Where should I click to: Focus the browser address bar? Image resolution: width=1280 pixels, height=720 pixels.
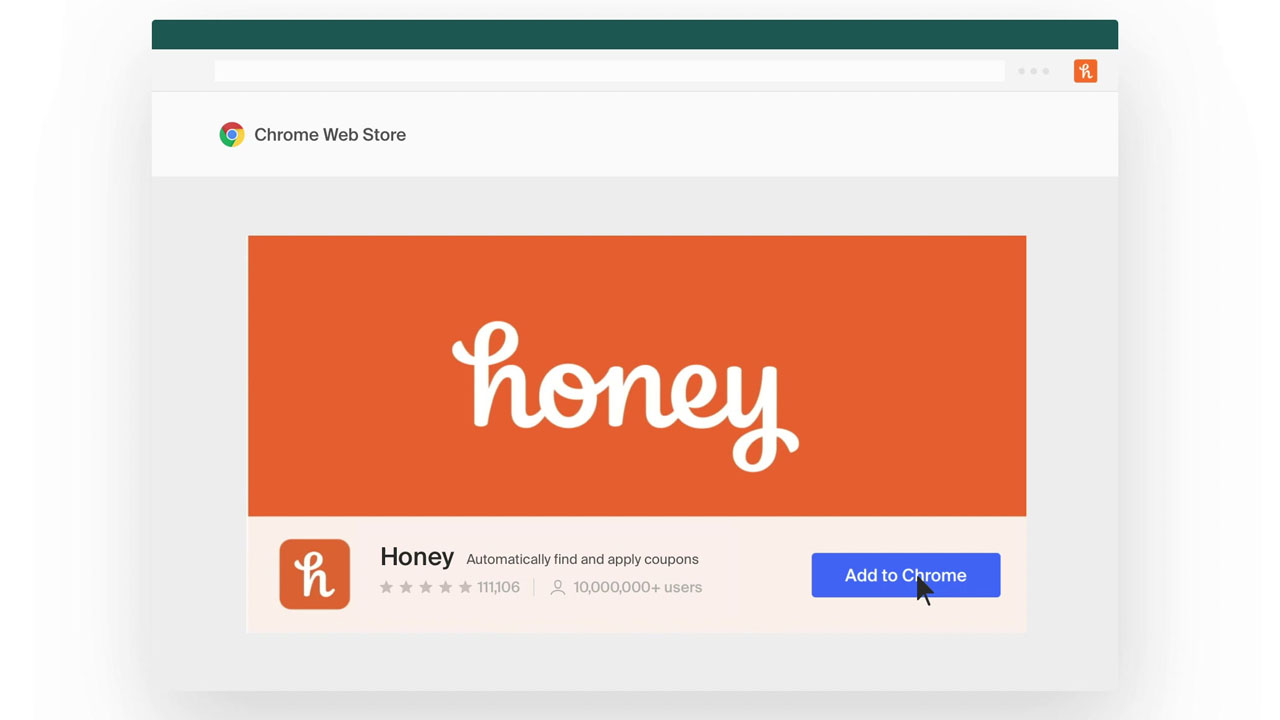coord(609,71)
